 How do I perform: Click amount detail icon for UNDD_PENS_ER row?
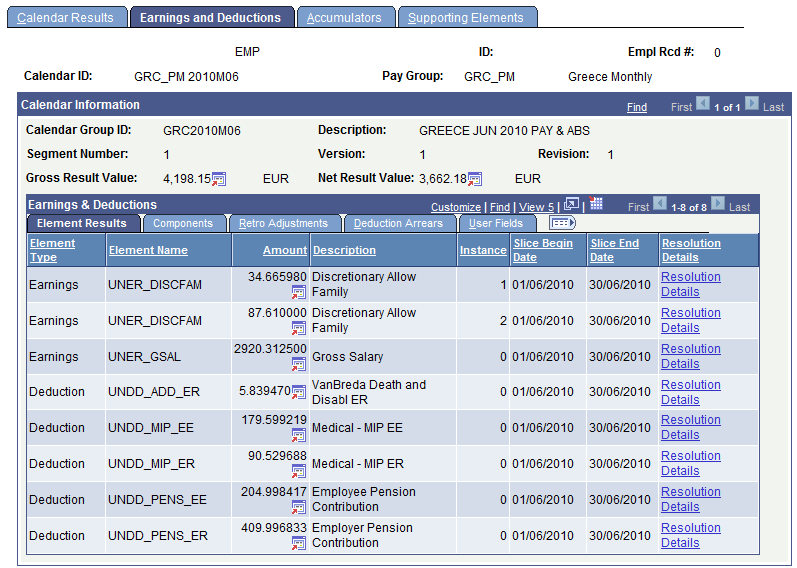[x=299, y=543]
